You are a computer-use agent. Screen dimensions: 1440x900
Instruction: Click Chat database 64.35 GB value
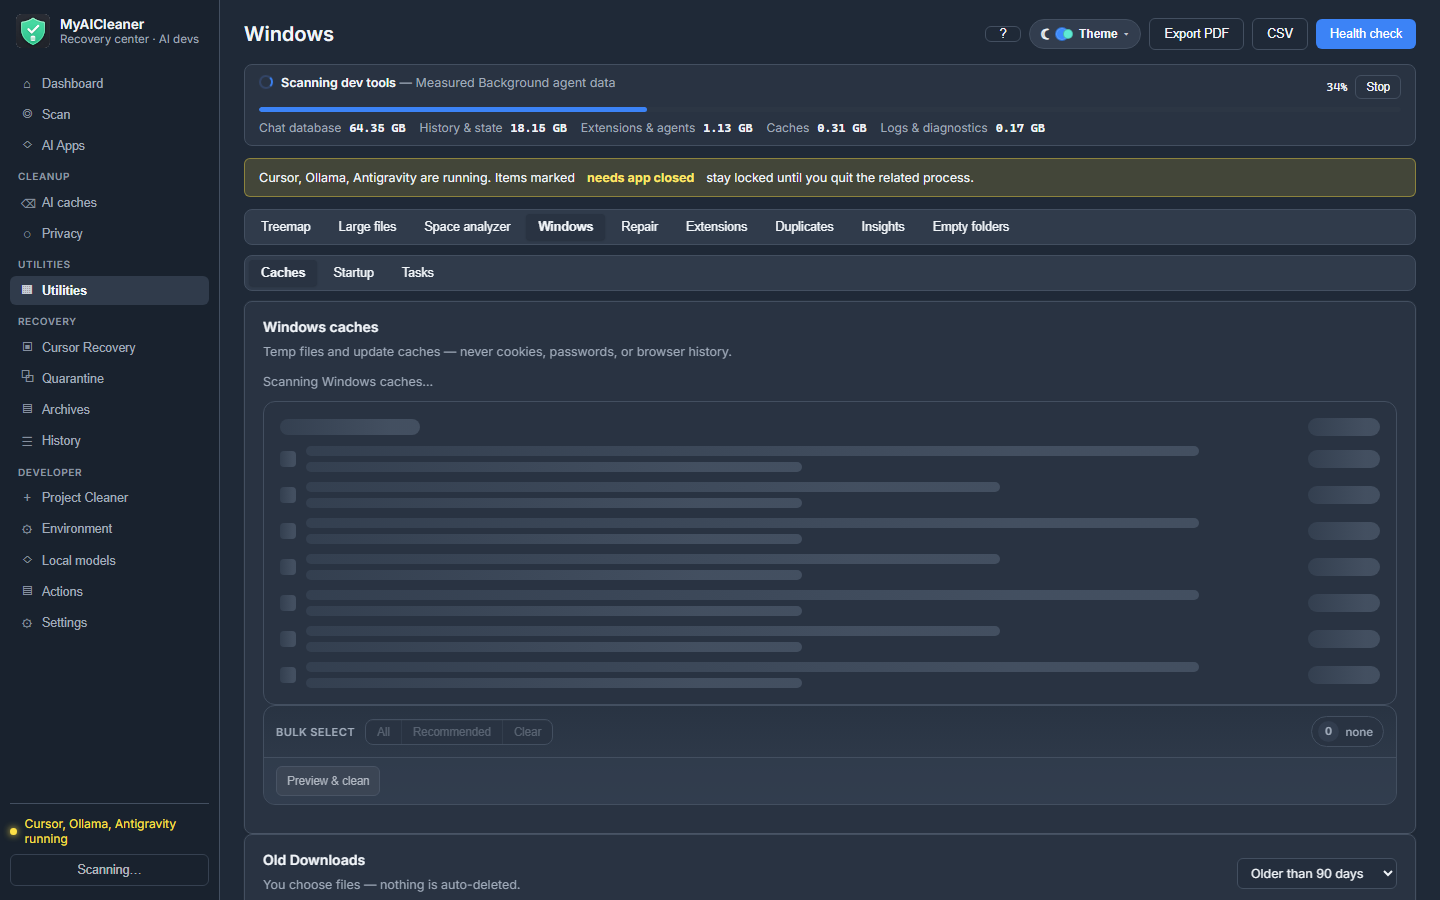(377, 128)
